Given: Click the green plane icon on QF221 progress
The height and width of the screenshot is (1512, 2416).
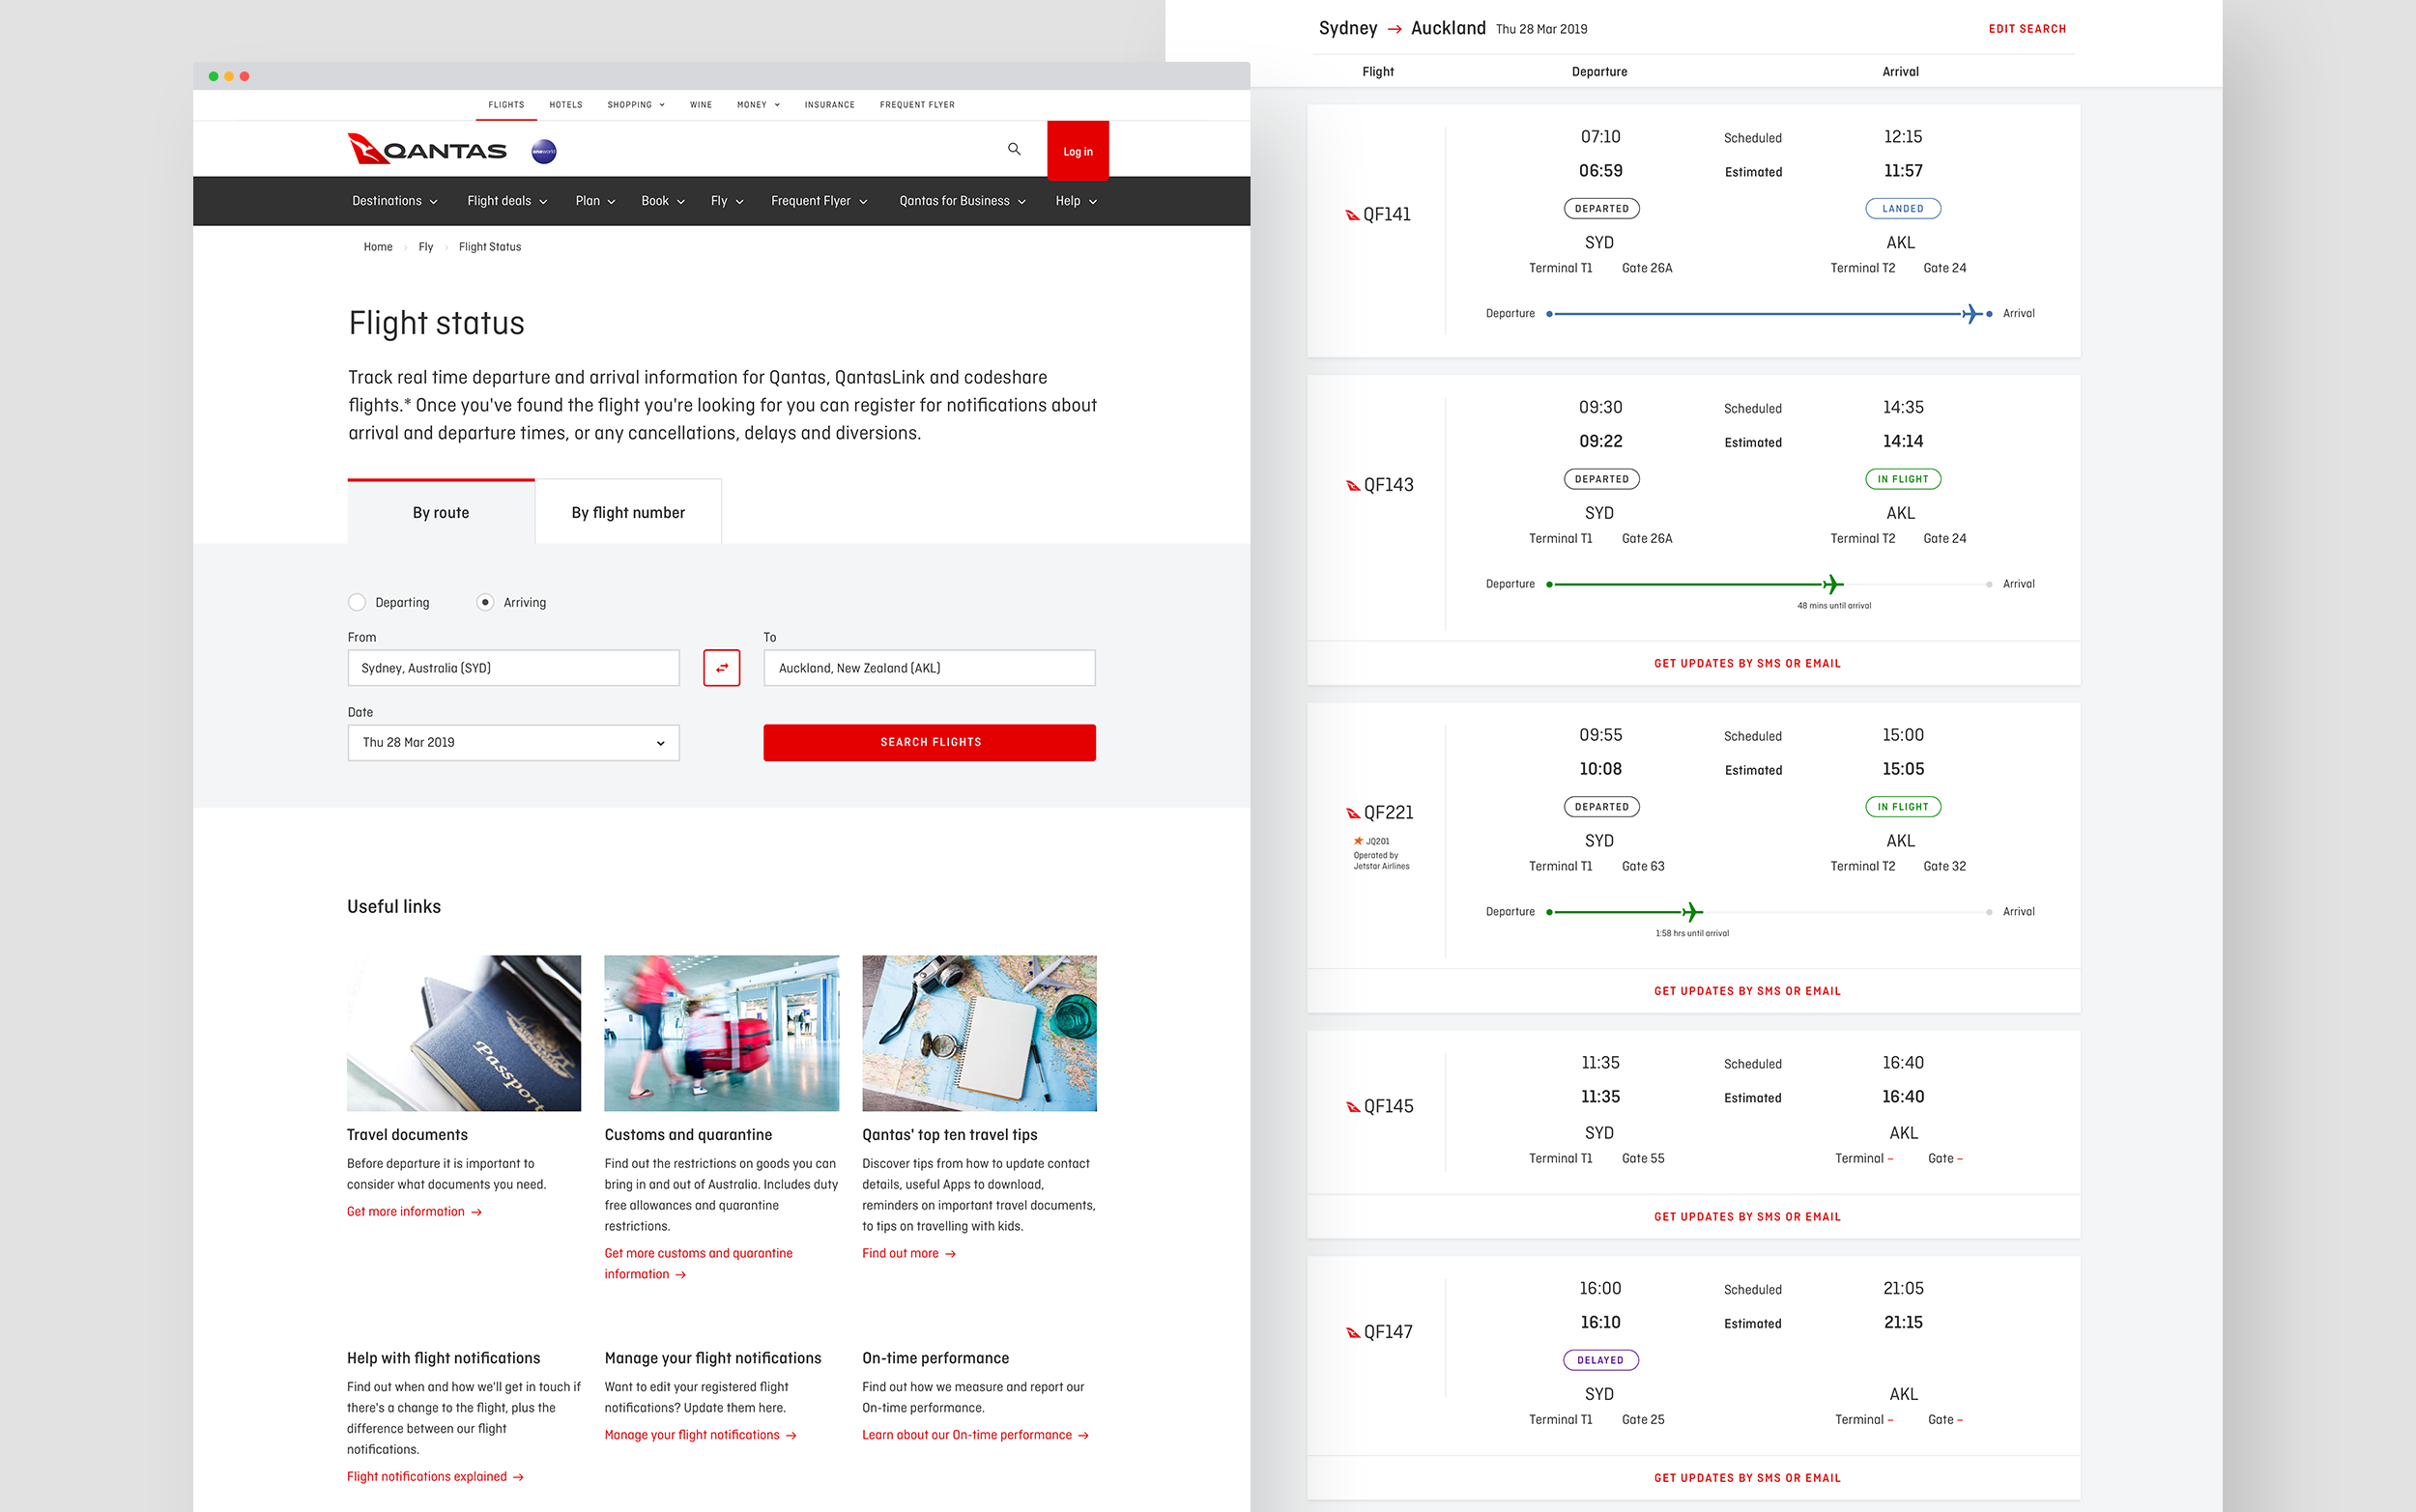Looking at the screenshot, I should click(1691, 912).
